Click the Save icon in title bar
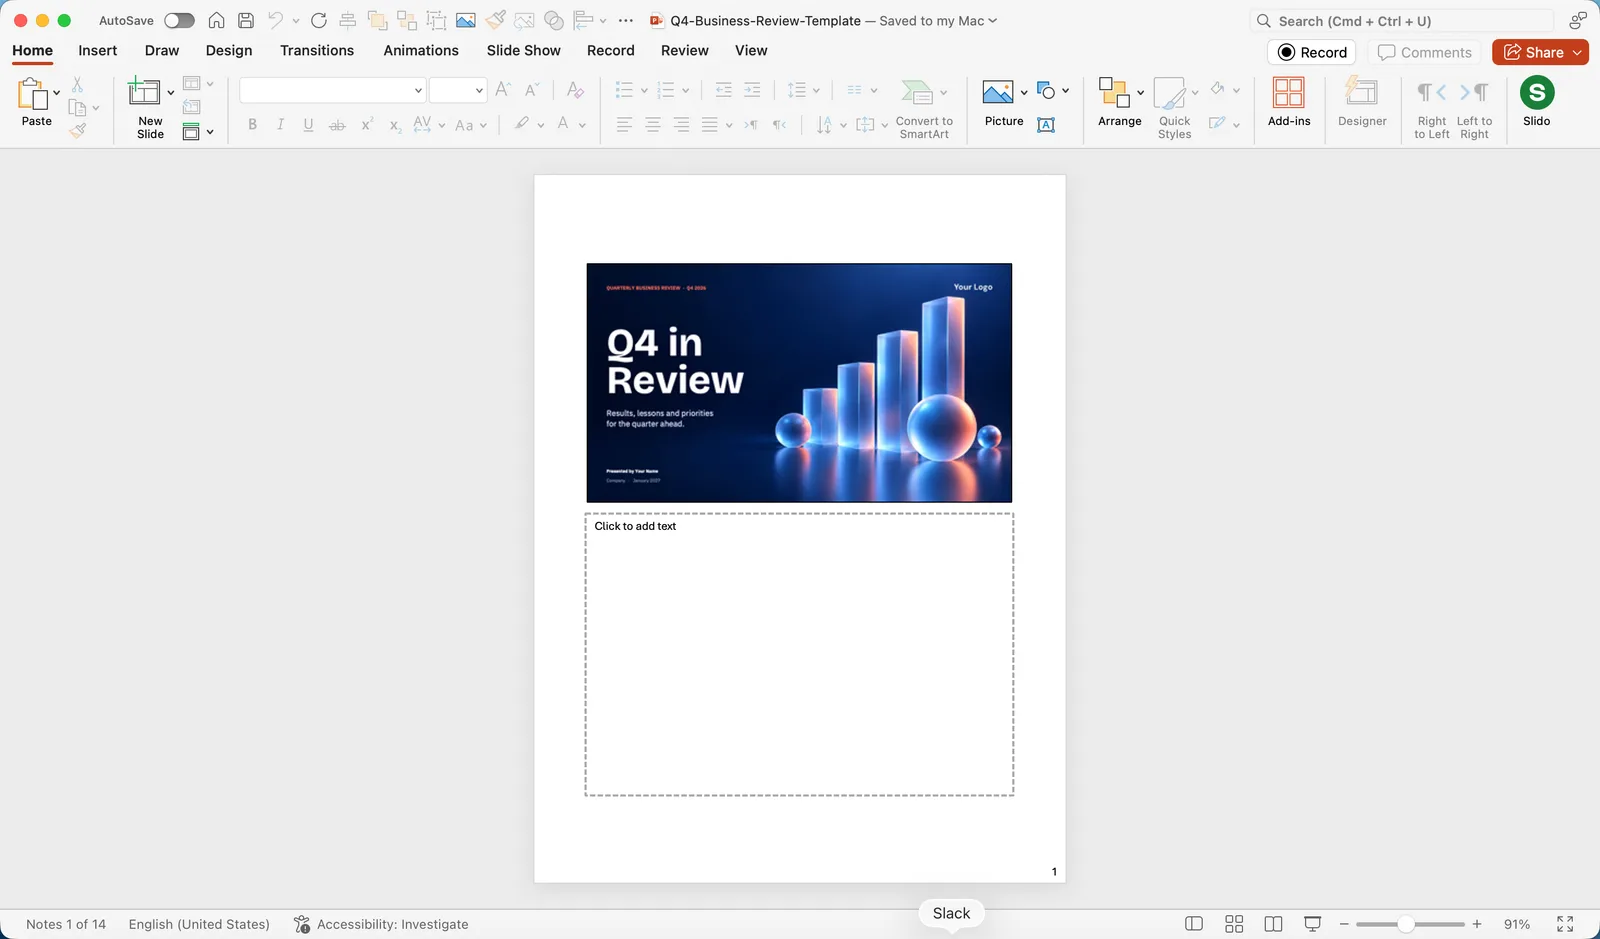 (245, 21)
